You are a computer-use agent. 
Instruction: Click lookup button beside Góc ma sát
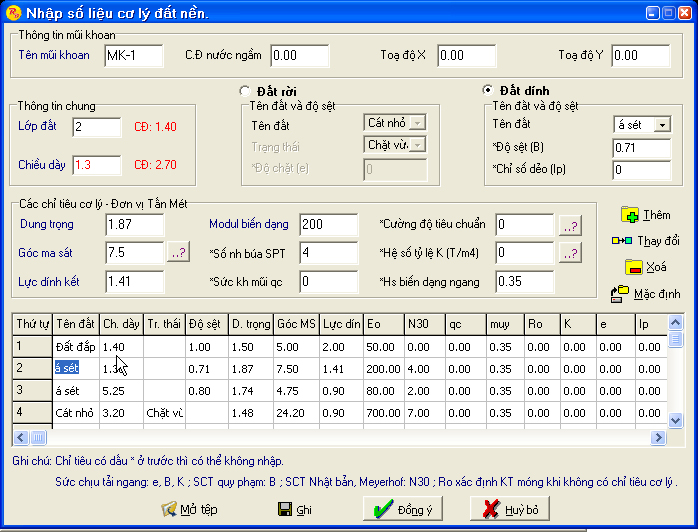[x=177, y=254]
